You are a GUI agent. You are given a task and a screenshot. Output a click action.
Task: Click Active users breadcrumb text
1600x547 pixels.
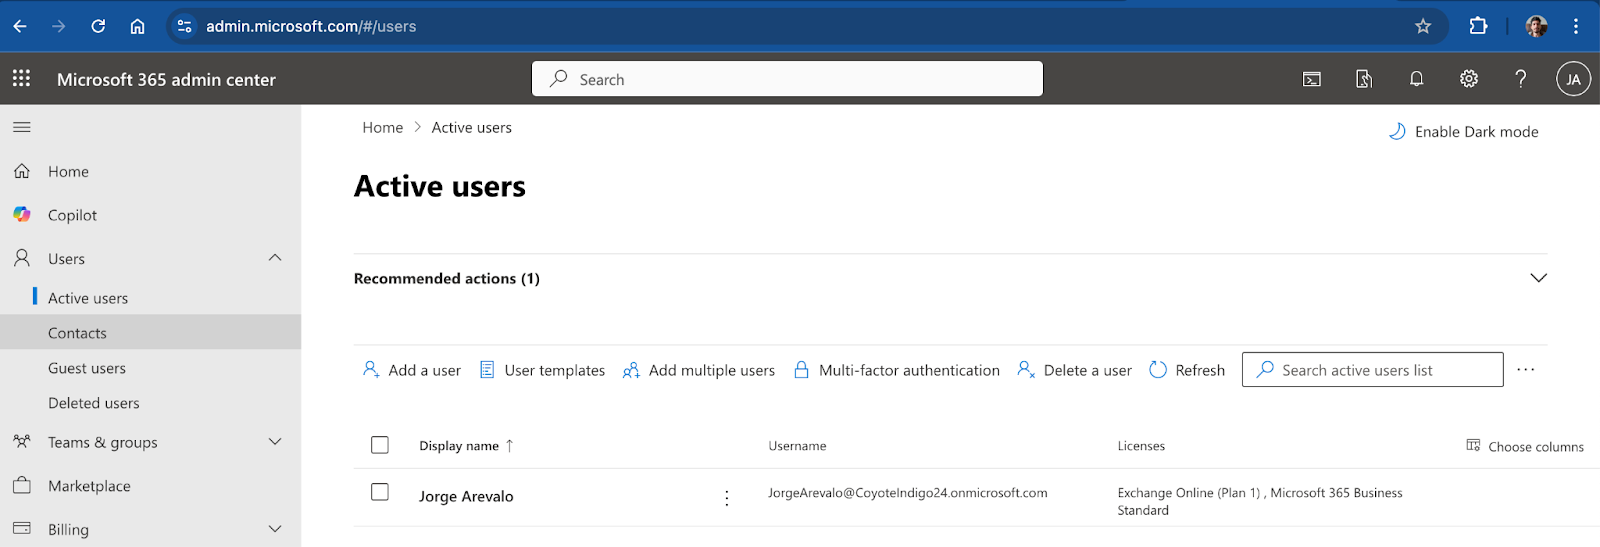(471, 128)
